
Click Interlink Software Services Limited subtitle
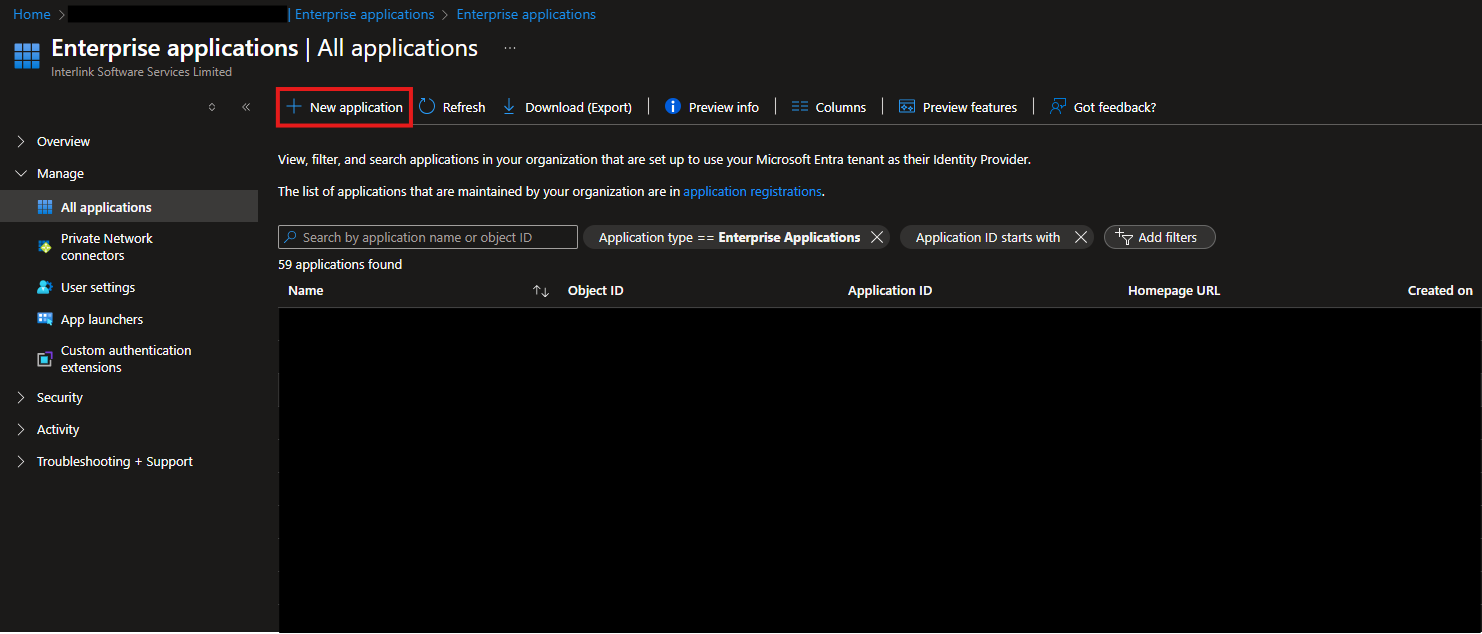[141, 72]
